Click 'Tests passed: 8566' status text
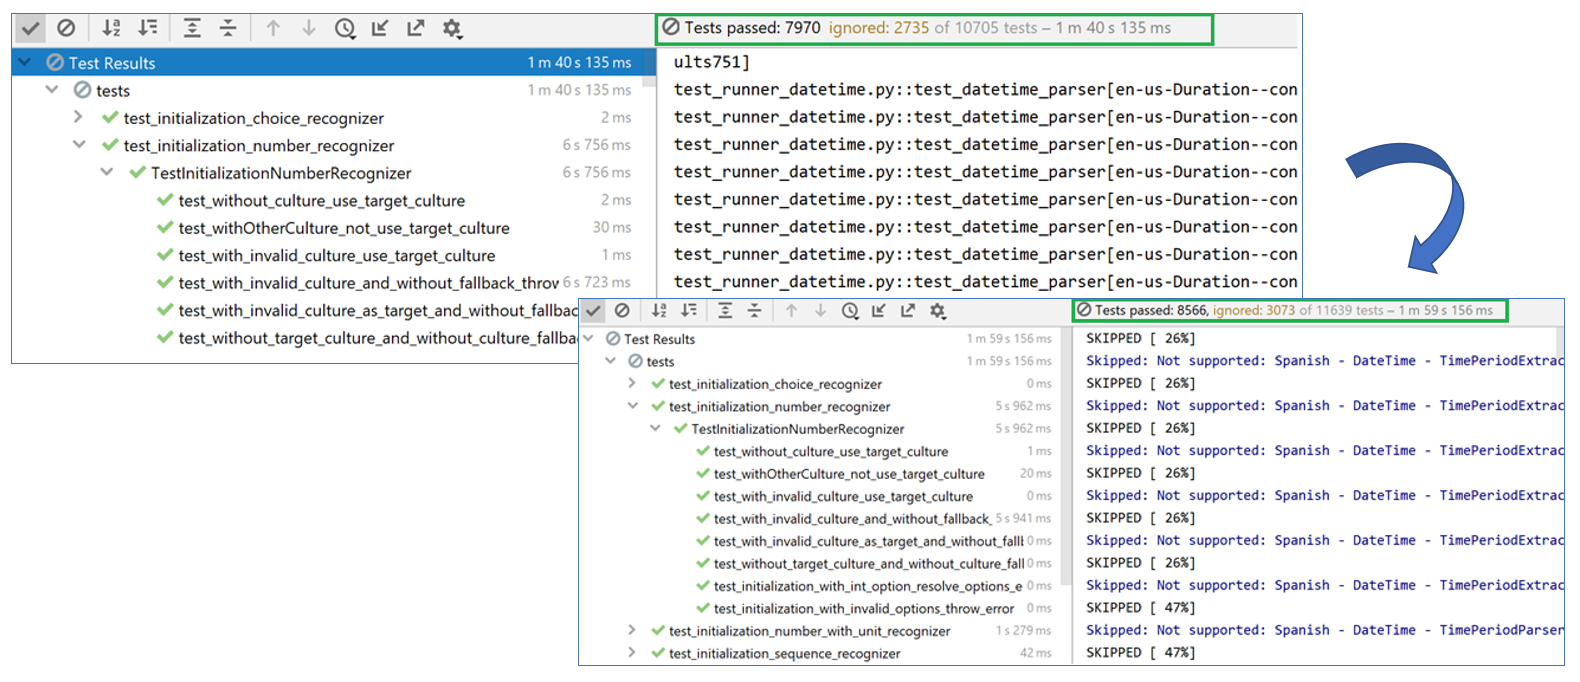Image resolution: width=1580 pixels, height=682 pixels. pos(1151,310)
